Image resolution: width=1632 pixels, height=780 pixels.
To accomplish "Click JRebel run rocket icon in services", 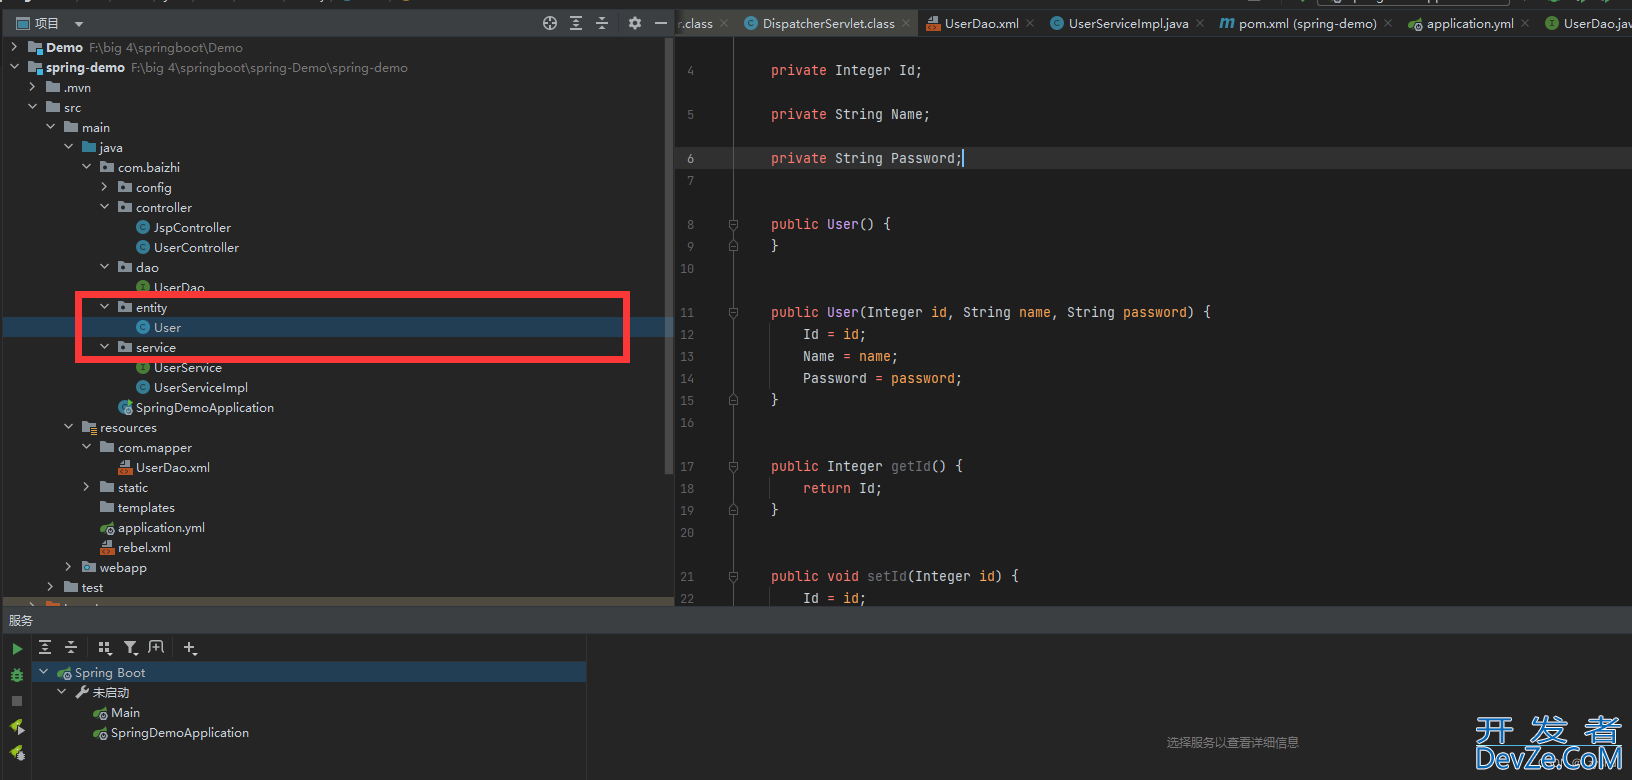I will pos(17,727).
